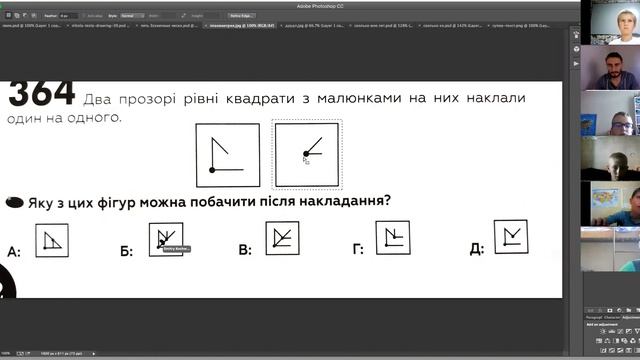Switch to the drawing-05.psd document tab
Viewport: 640px width, 360px height.
click(100, 26)
